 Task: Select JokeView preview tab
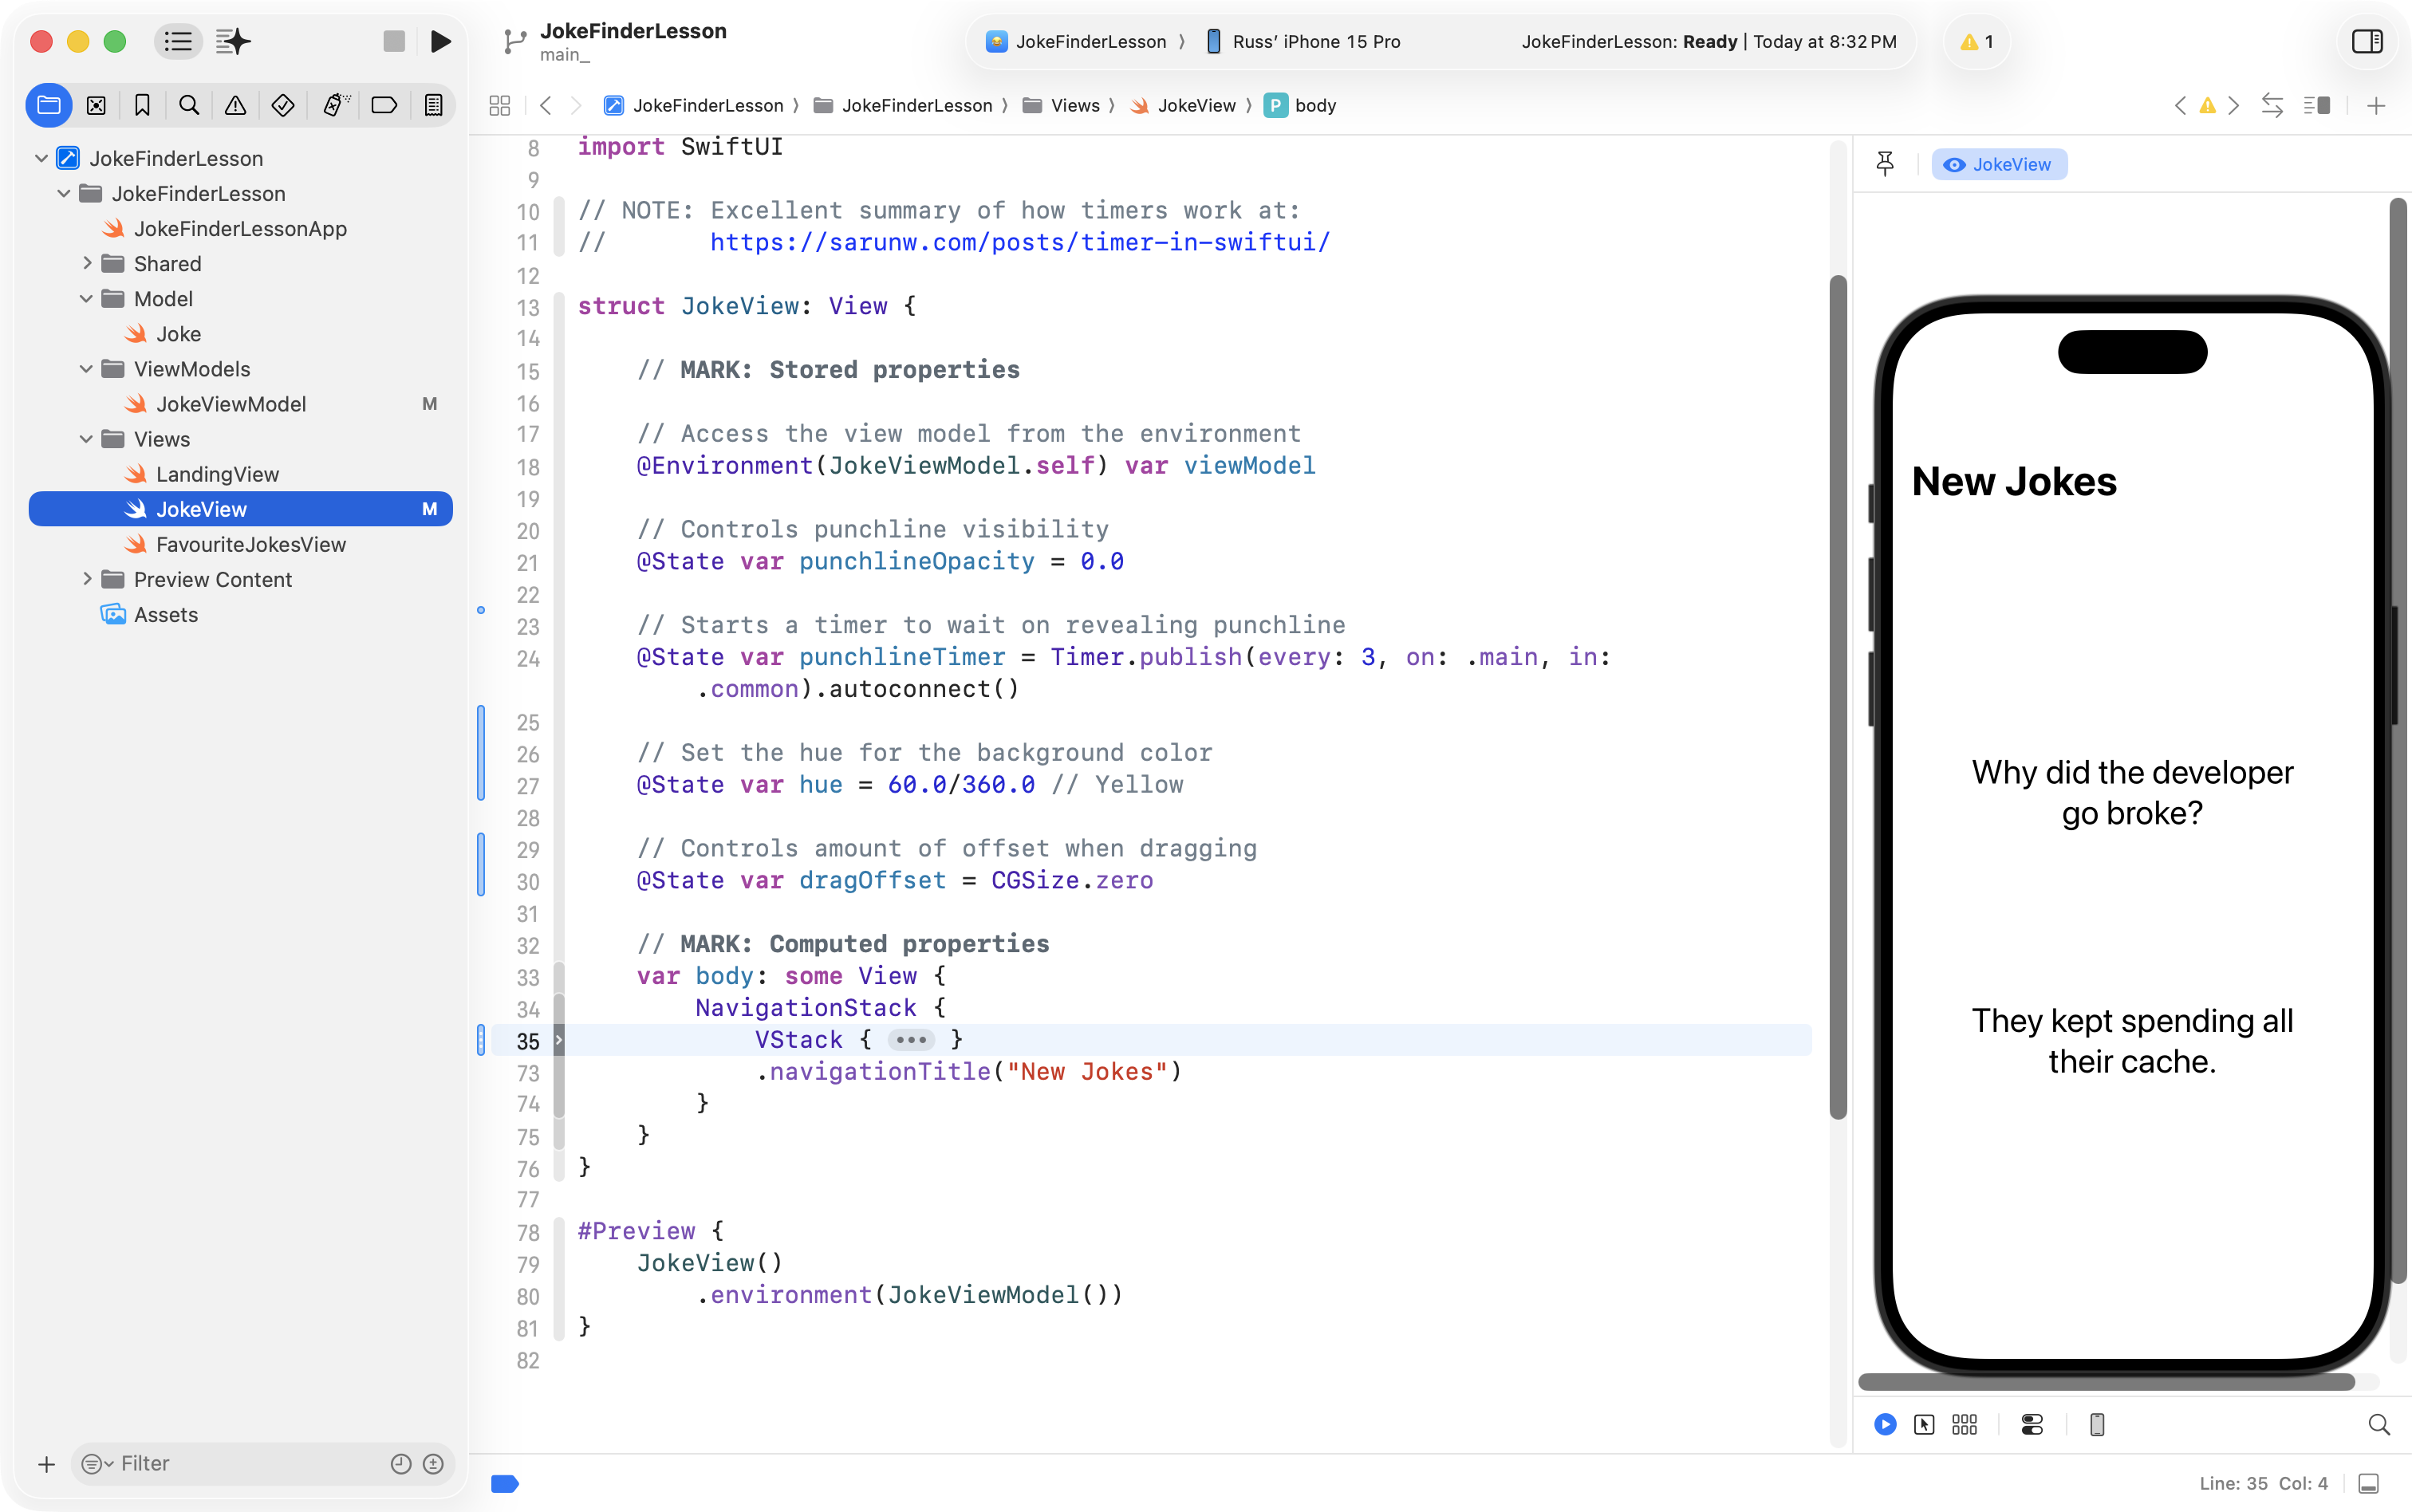coord(1998,164)
